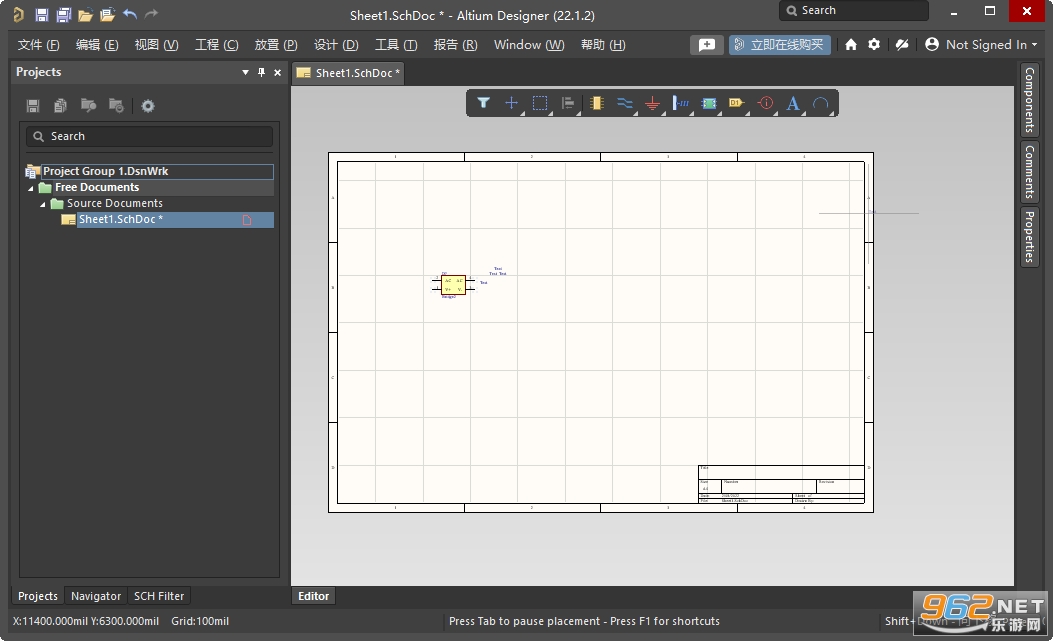
Task: Click the Projects panel open folder icon
Action: click(x=88, y=105)
